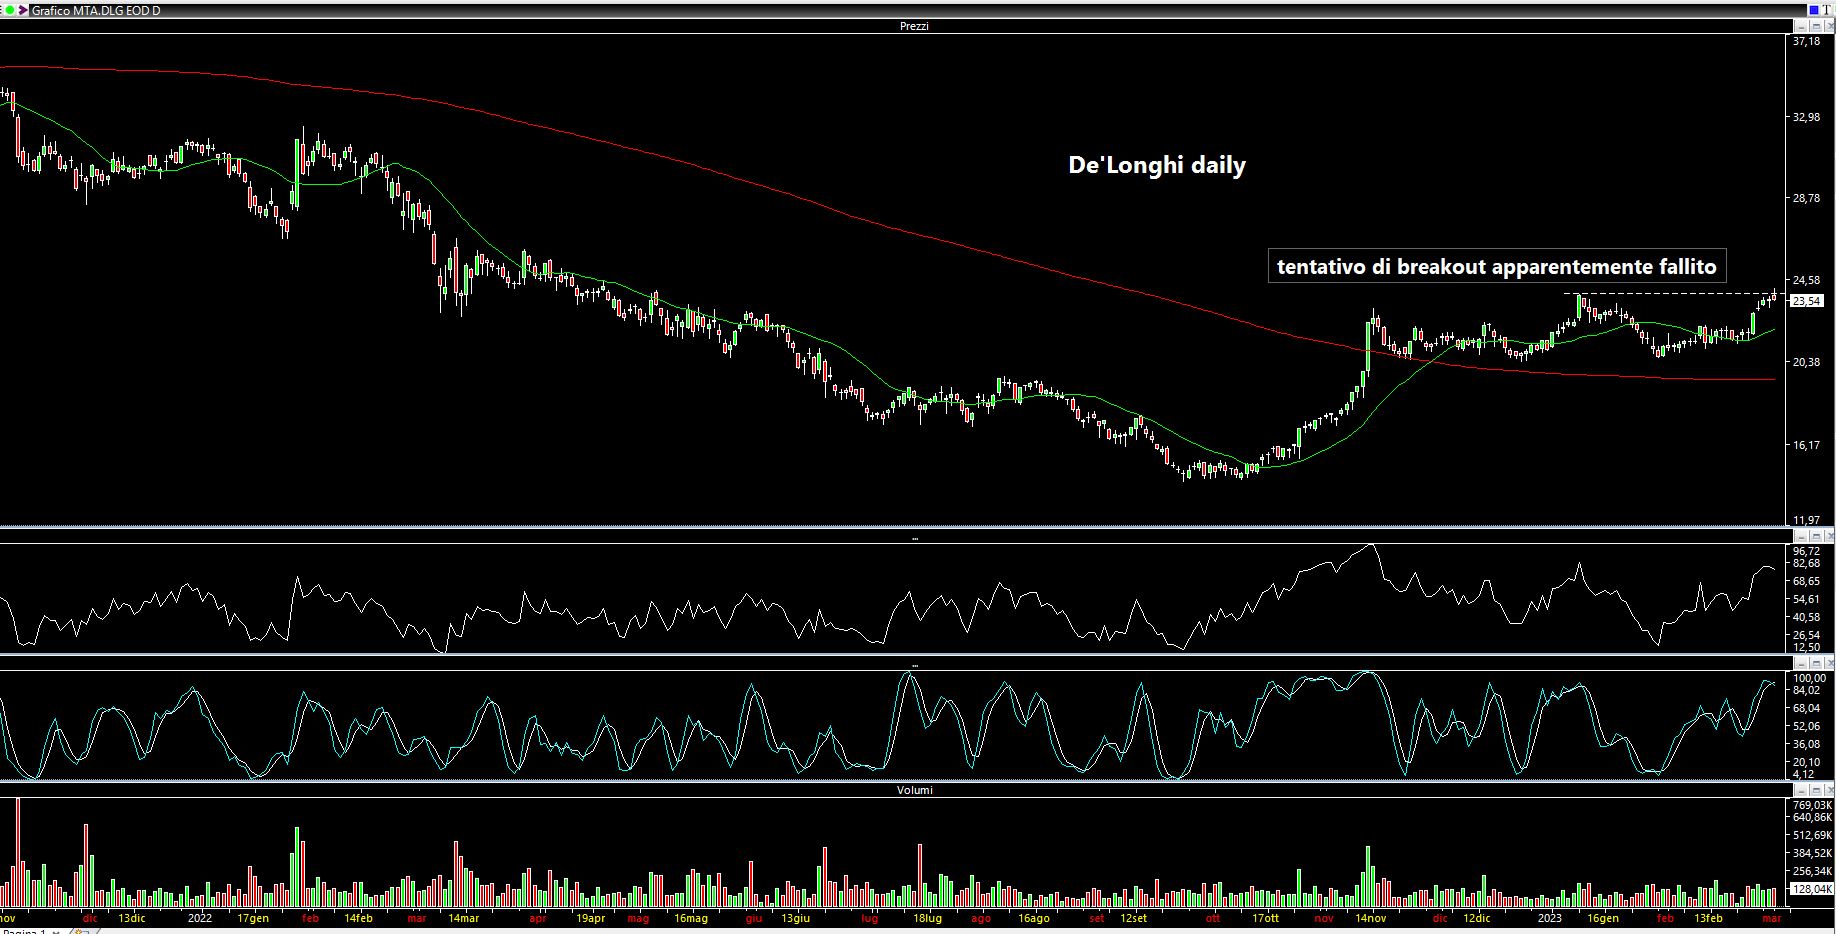Click the '2022' year label on time axis

click(200, 918)
